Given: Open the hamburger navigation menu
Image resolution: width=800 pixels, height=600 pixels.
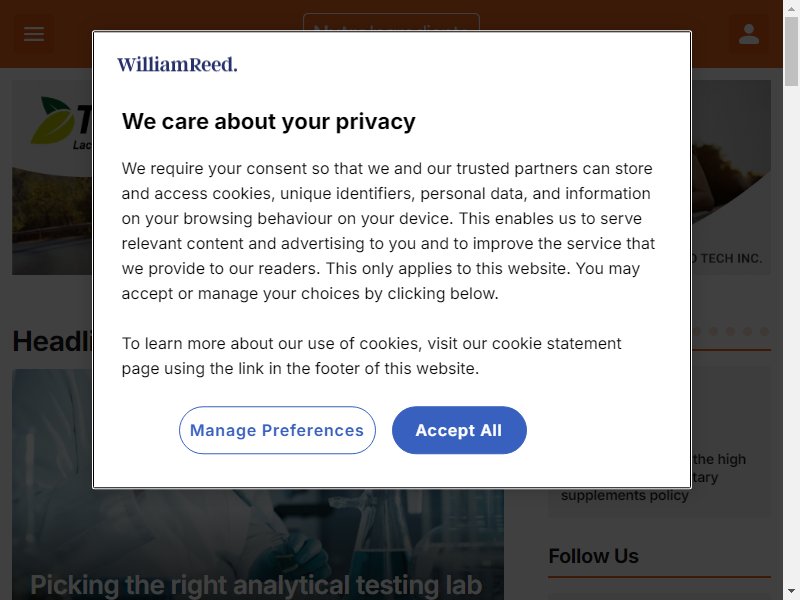Looking at the screenshot, I should (x=34, y=34).
